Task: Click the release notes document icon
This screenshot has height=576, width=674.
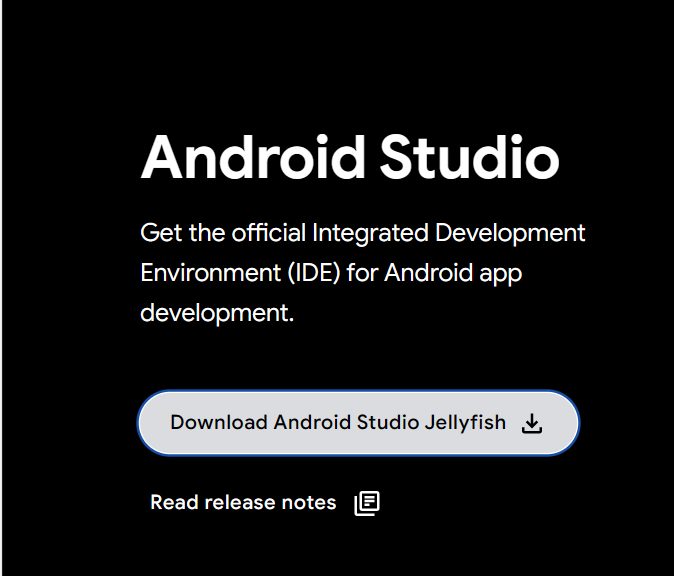Action: coord(367,503)
